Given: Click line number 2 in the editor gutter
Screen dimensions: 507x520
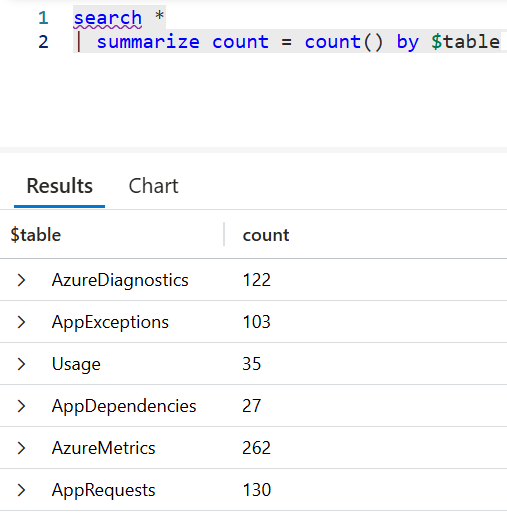Looking at the screenshot, I should tap(43, 42).
